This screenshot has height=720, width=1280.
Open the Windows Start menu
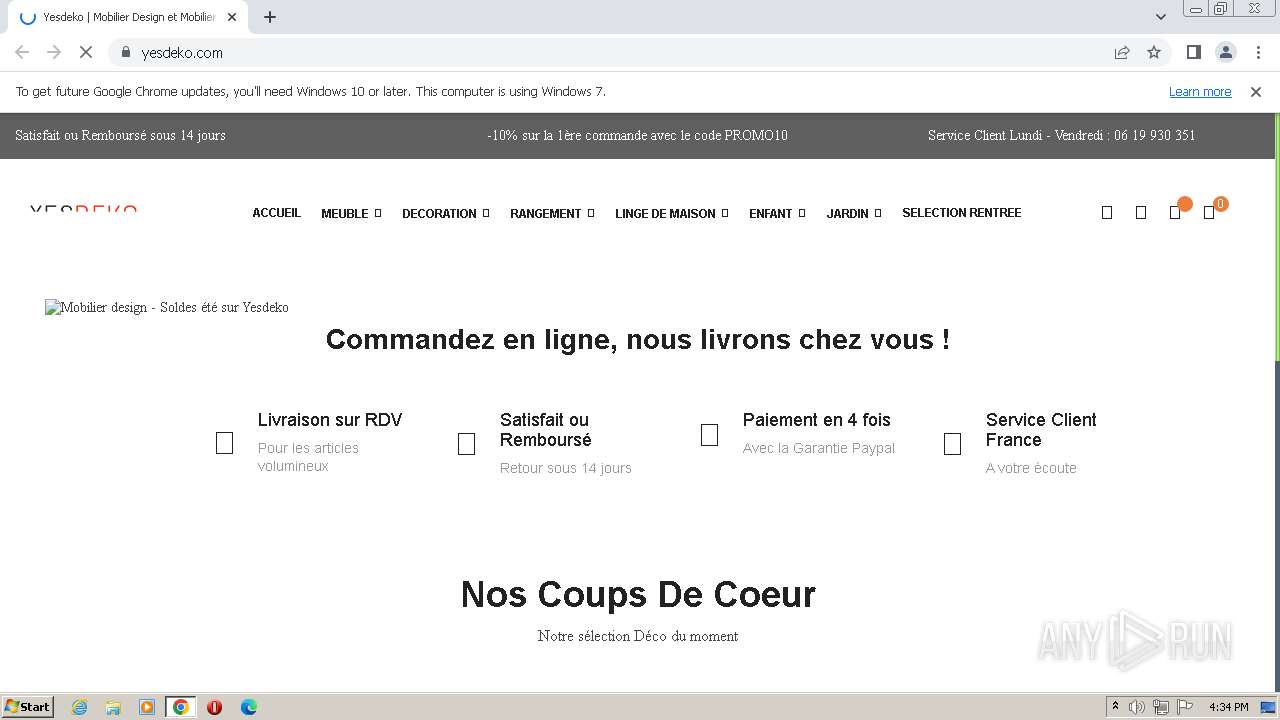pyautogui.click(x=28, y=707)
